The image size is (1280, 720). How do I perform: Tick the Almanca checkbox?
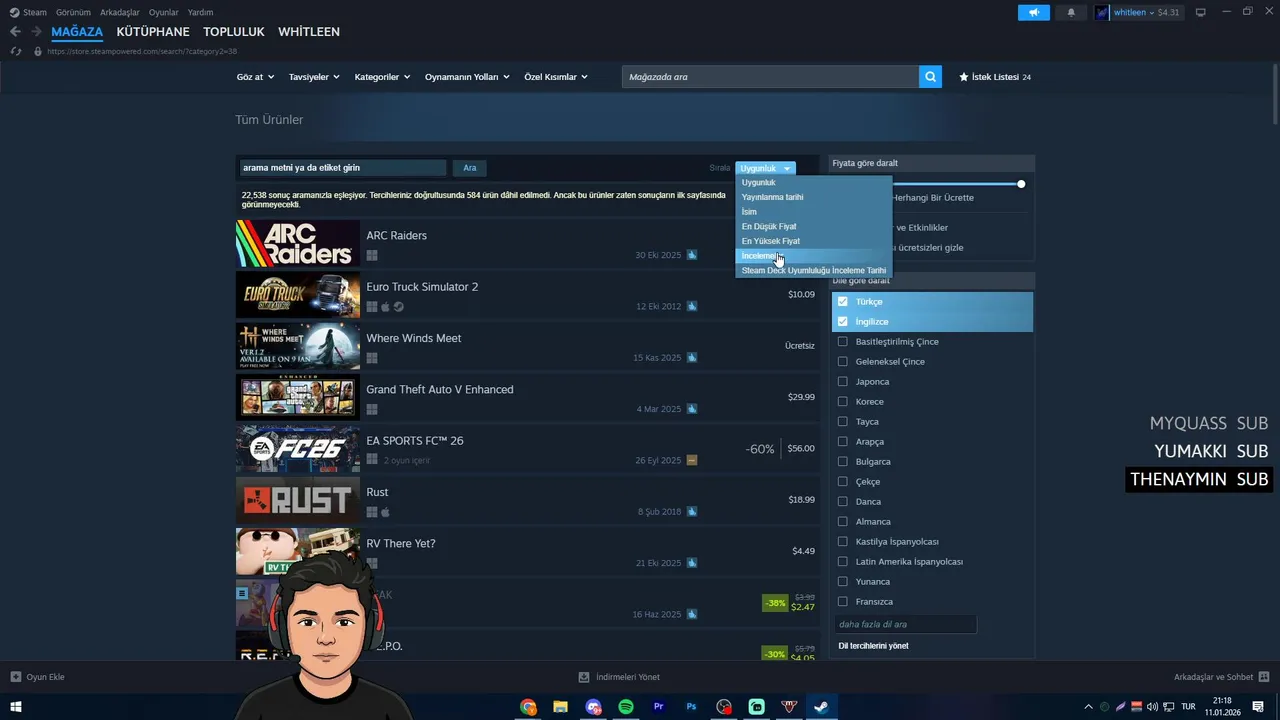pyautogui.click(x=843, y=522)
